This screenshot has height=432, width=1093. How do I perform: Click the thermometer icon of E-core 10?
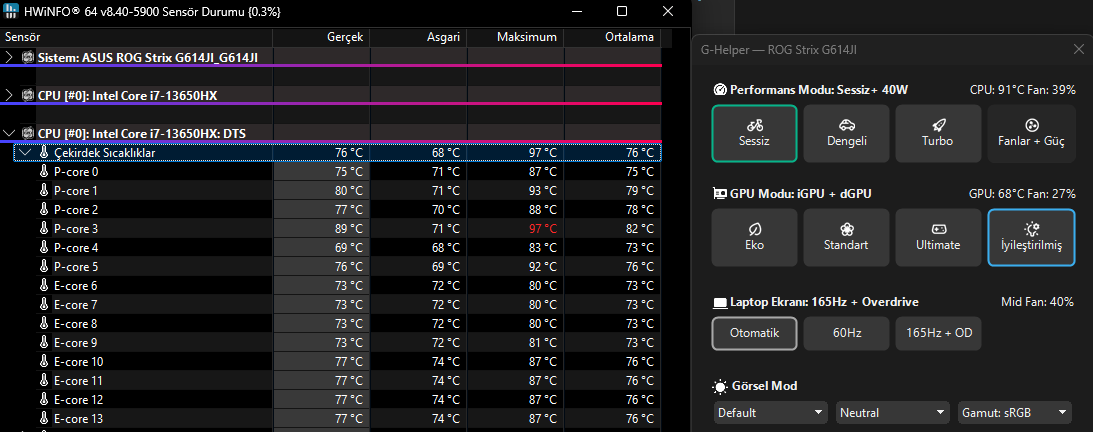[x=44, y=362]
